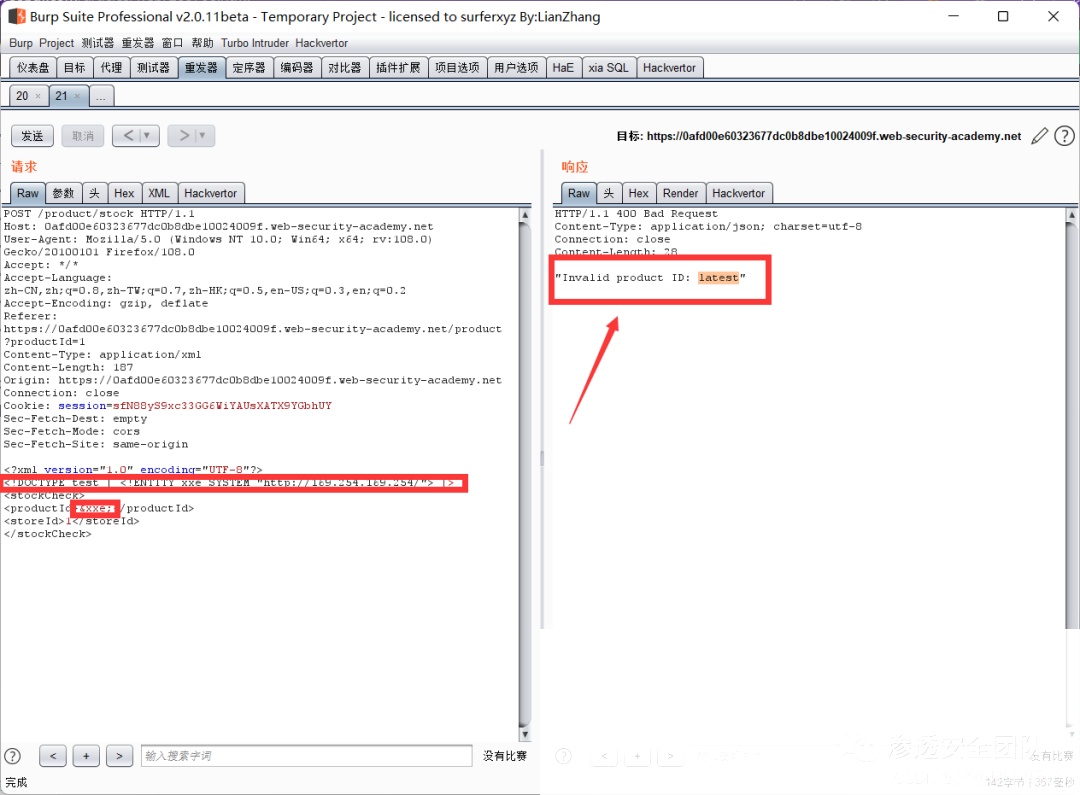
Task: Switch to the xia SQL tab
Action: tap(608, 68)
